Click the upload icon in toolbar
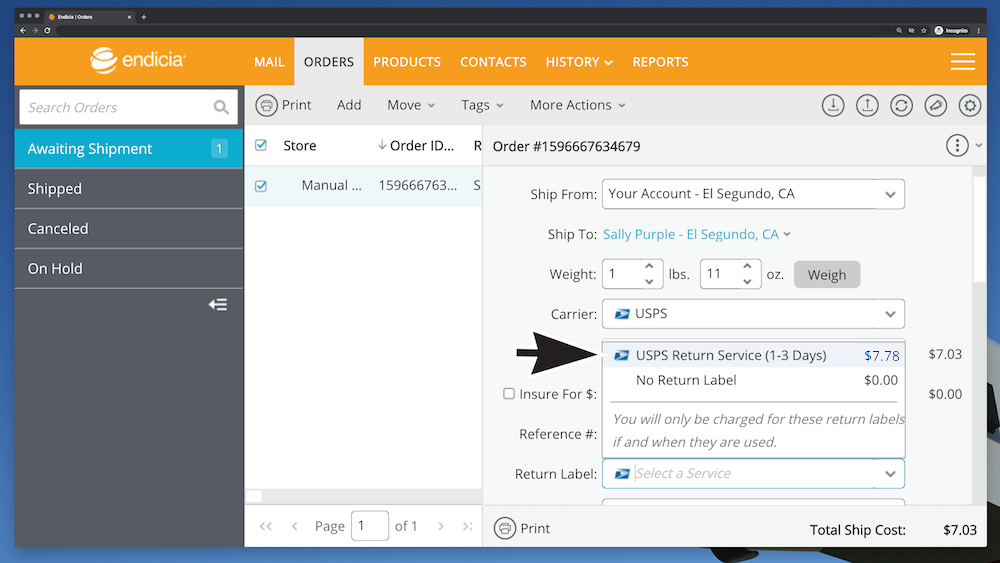This screenshot has width=1000, height=563. [x=867, y=105]
